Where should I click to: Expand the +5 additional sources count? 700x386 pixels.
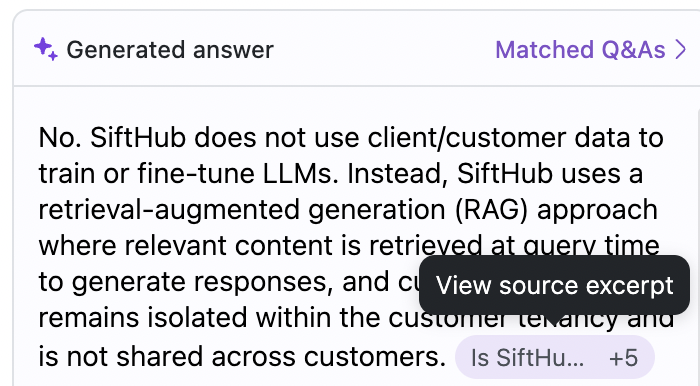tap(623, 357)
